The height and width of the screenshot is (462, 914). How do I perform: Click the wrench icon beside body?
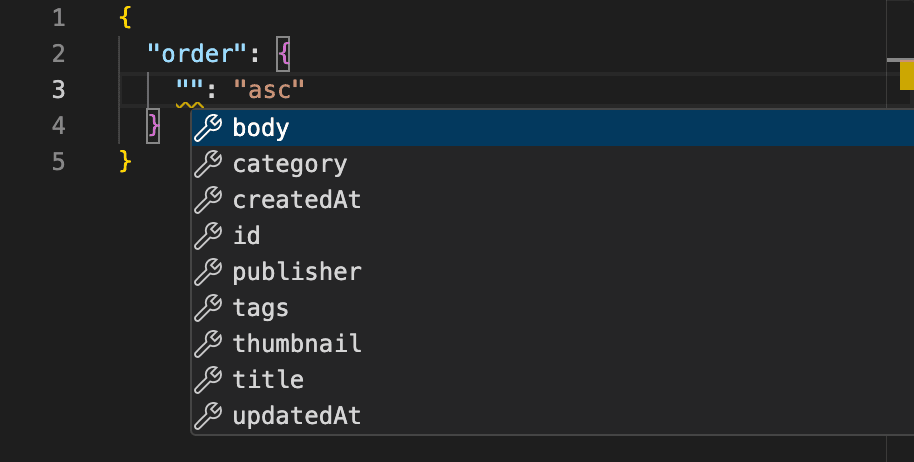tap(207, 128)
